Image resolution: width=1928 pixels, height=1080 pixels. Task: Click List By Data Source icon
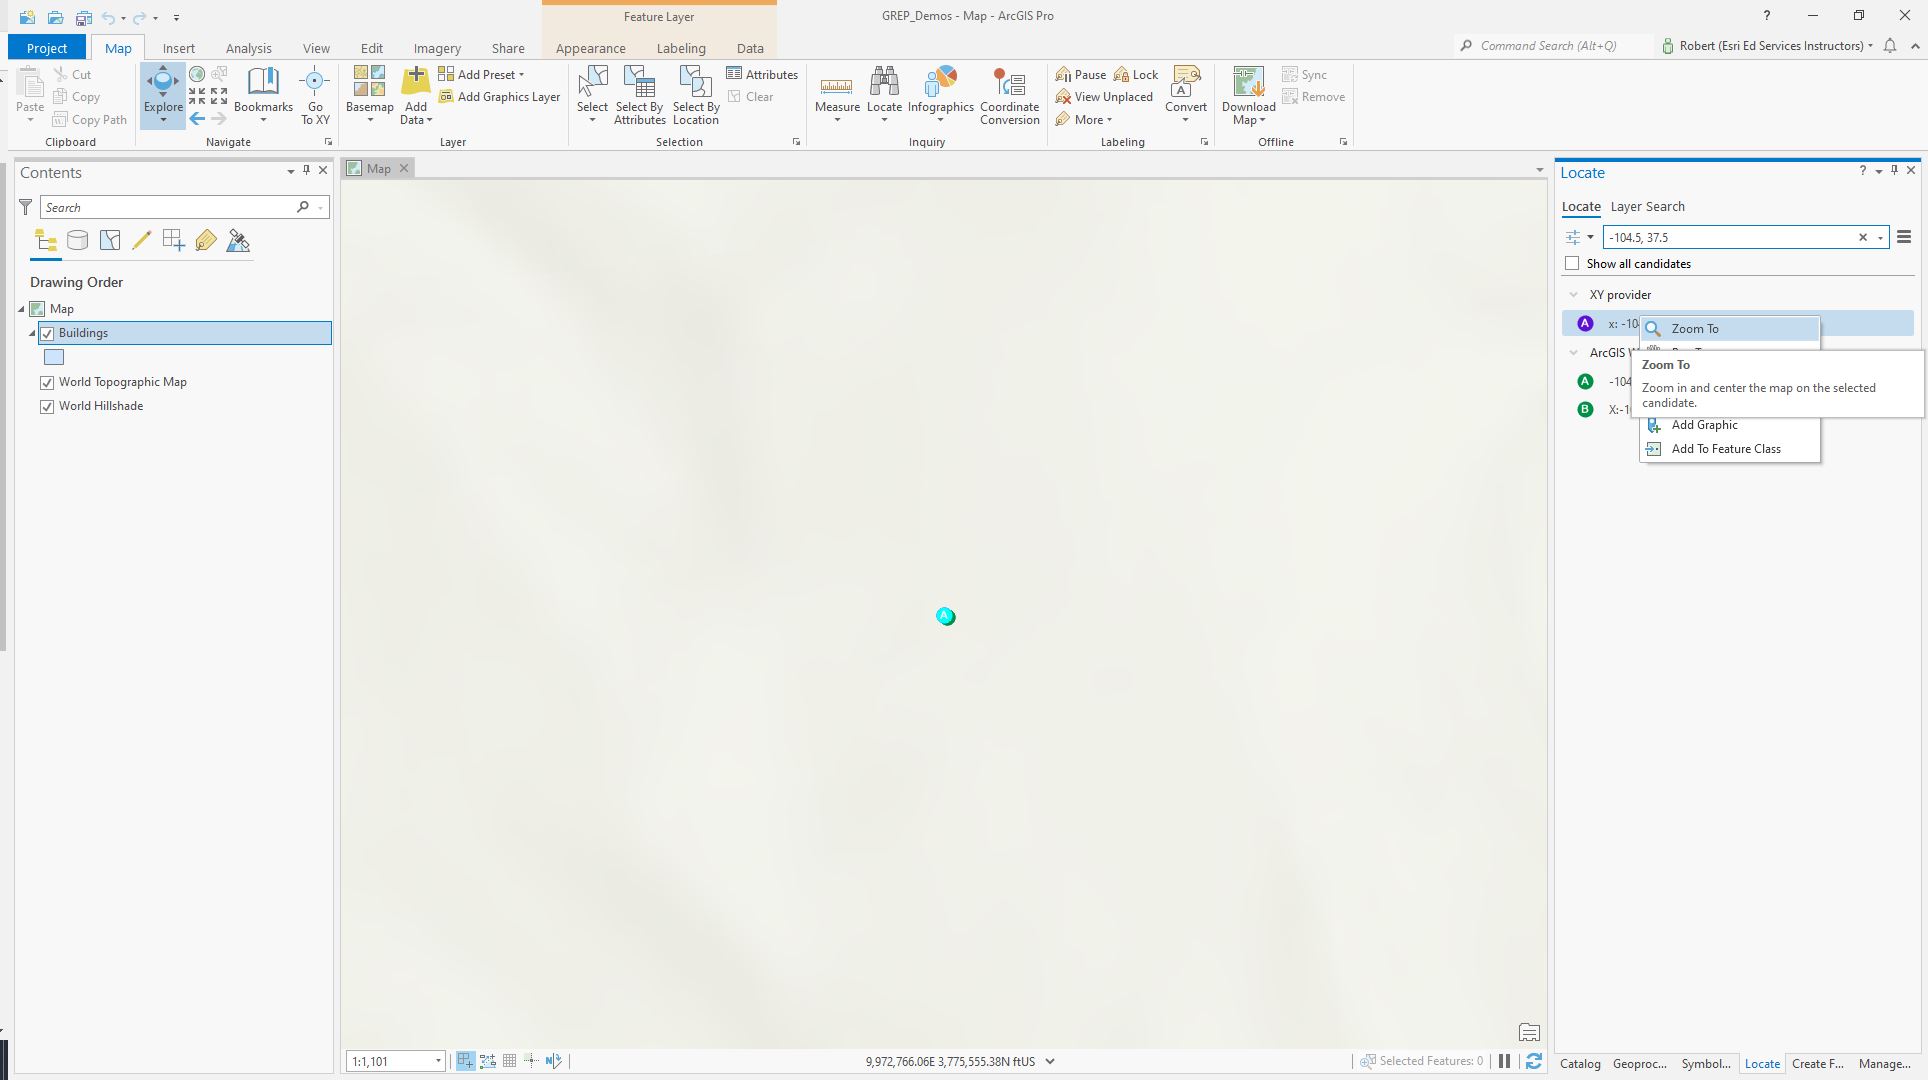pos(77,241)
